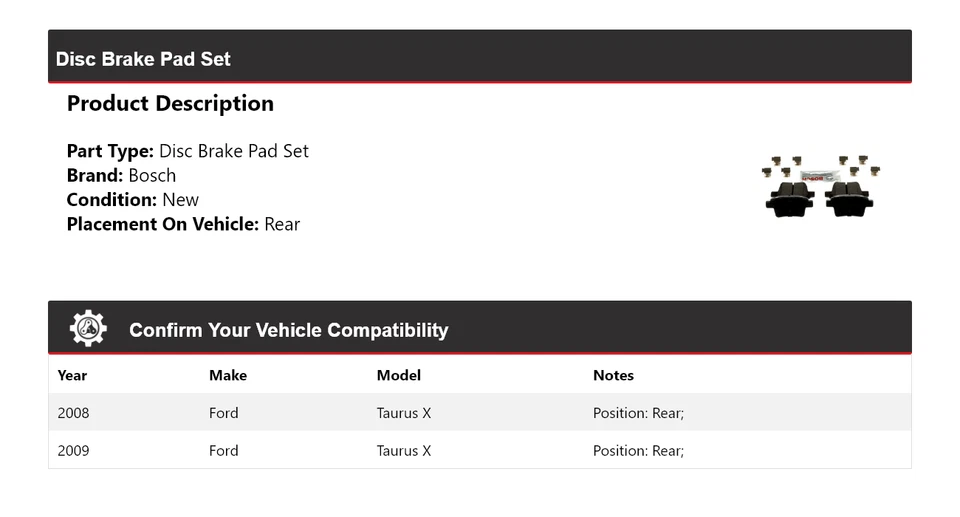Click Taurus X in the 2008 row

[x=403, y=413]
